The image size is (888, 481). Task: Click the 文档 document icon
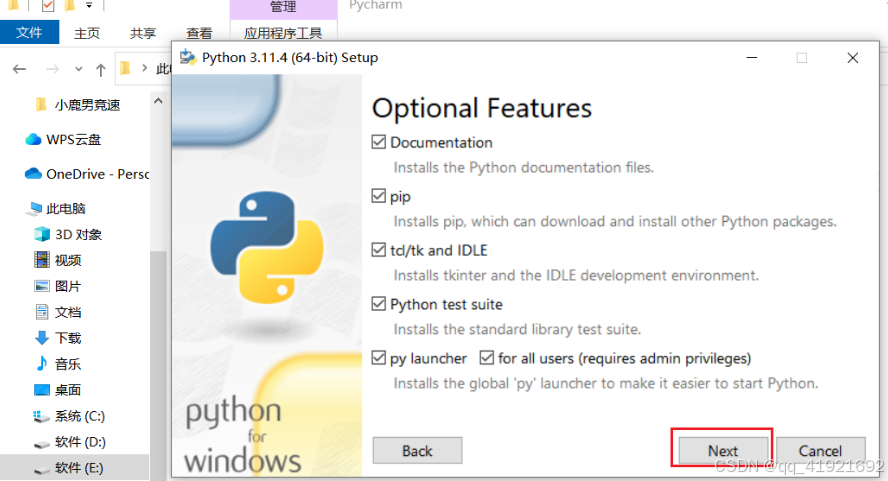point(42,312)
